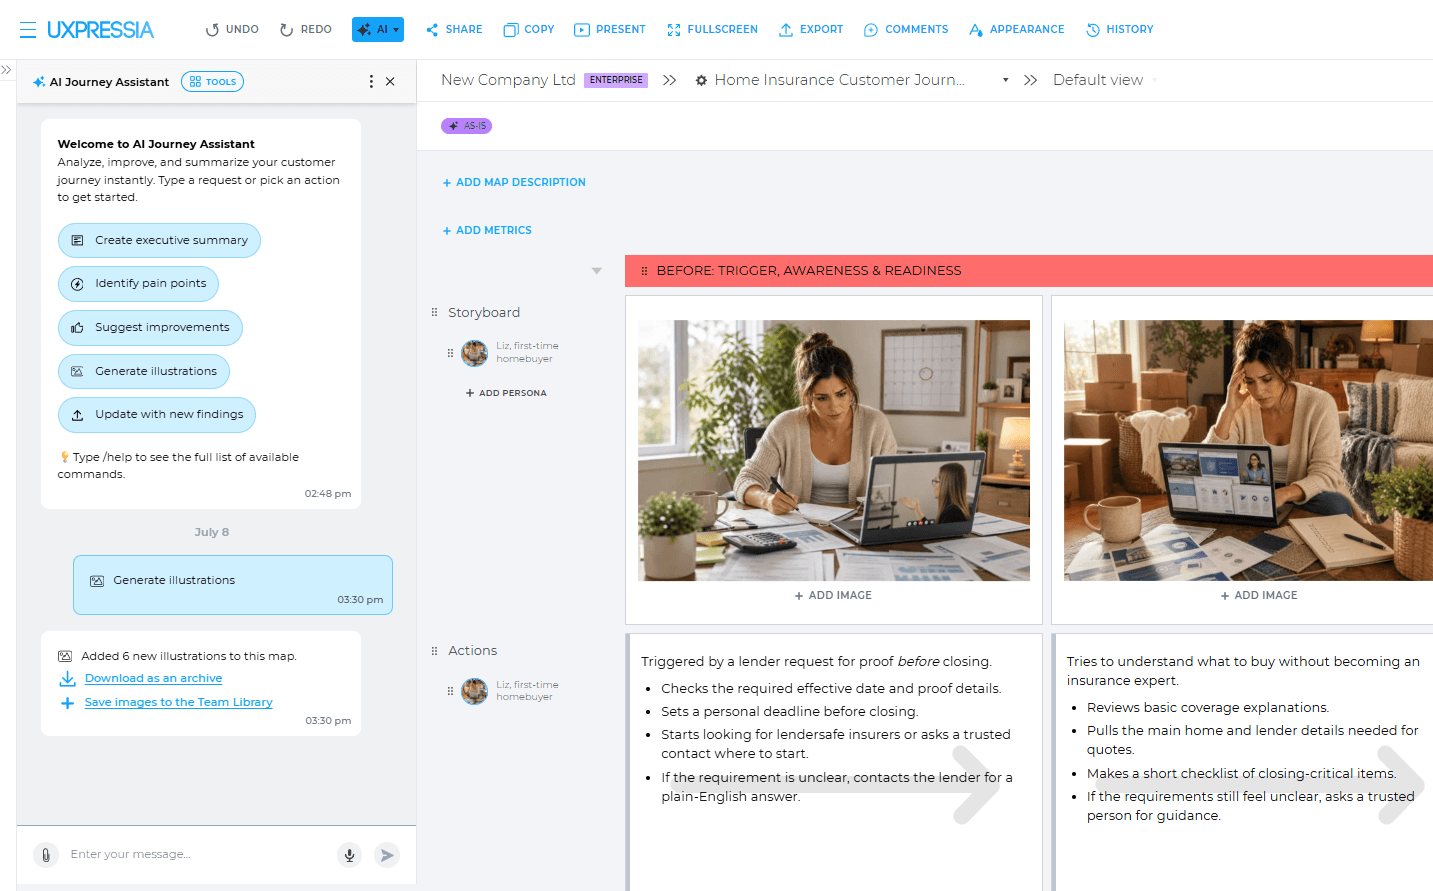View the map History
This screenshot has height=891, width=1433.
(x=1120, y=30)
